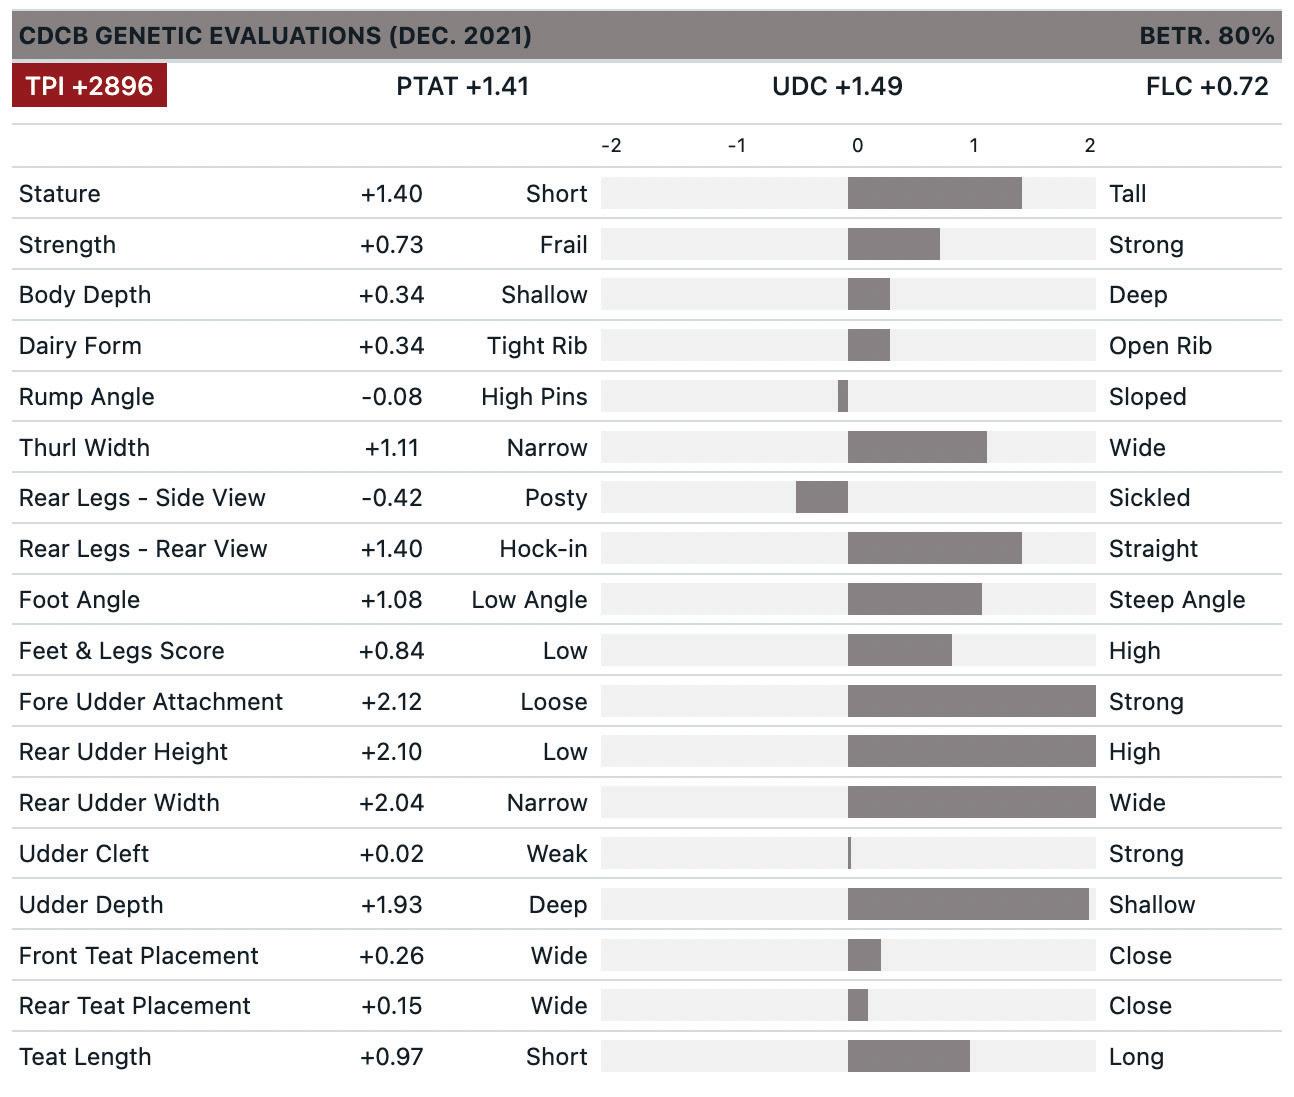Click the FLC +0.72 summary value
Viewport: 1294px width, 1097px height.
(x=1206, y=86)
